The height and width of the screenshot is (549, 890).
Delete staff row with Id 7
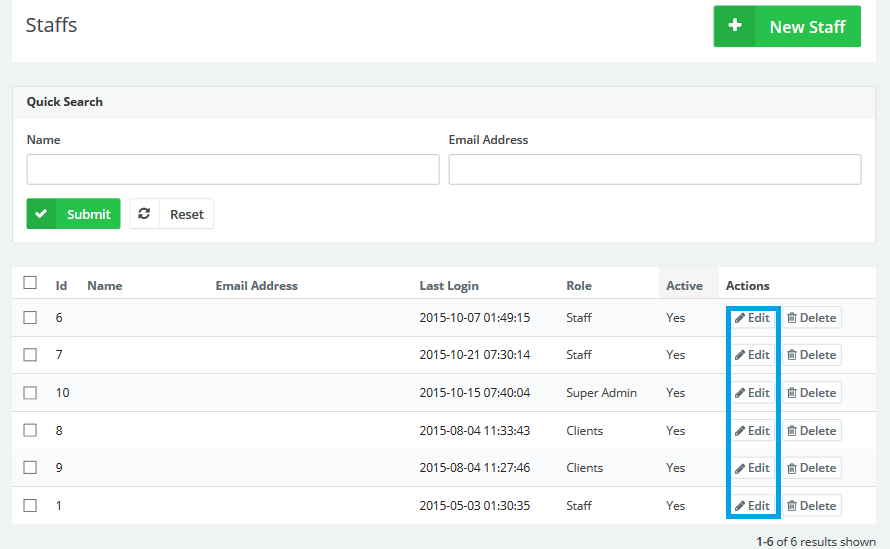click(811, 355)
